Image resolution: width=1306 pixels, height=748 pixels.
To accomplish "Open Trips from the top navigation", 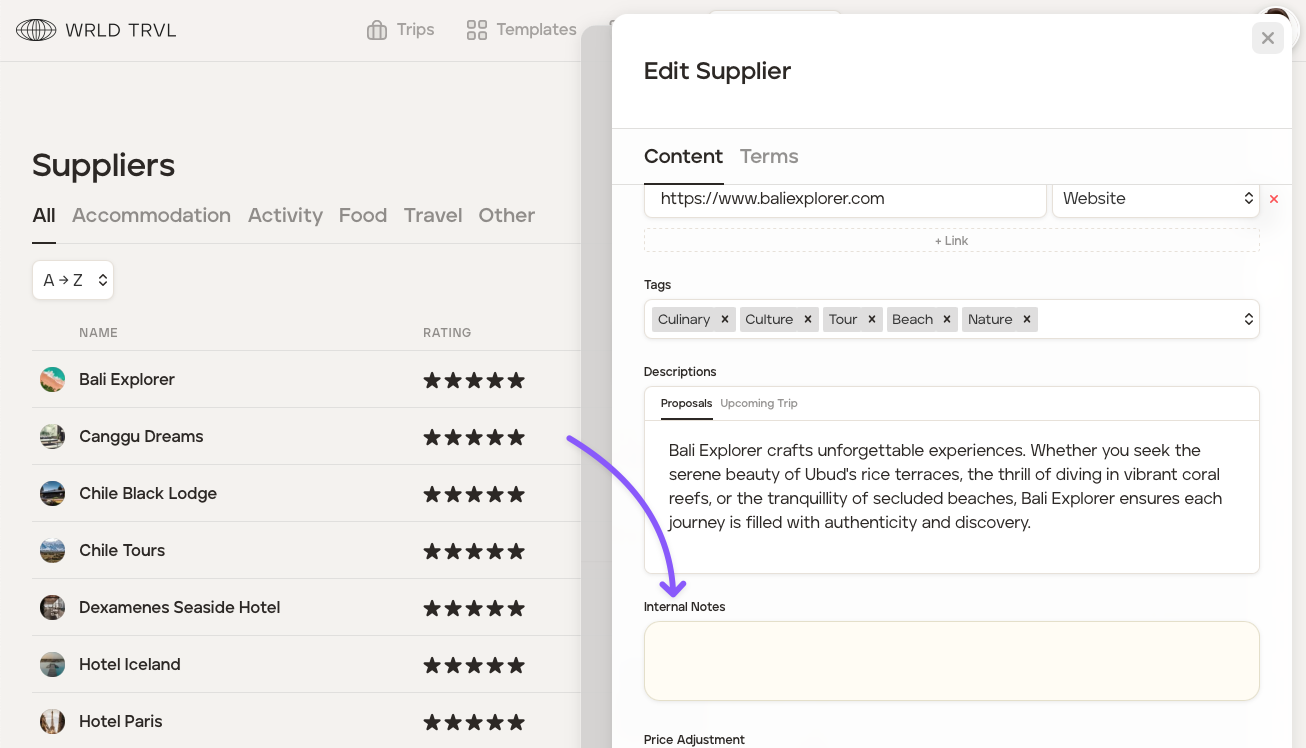I will [x=400, y=30].
